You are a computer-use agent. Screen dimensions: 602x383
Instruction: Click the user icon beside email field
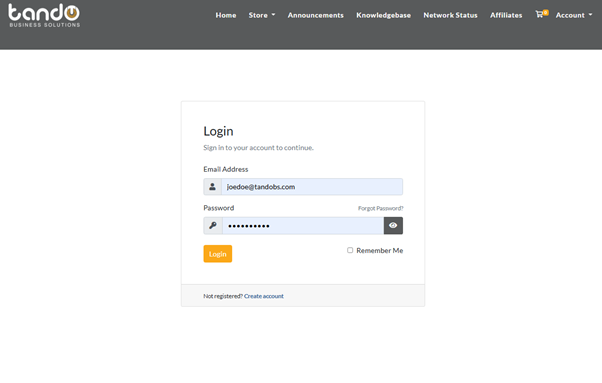click(x=212, y=187)
